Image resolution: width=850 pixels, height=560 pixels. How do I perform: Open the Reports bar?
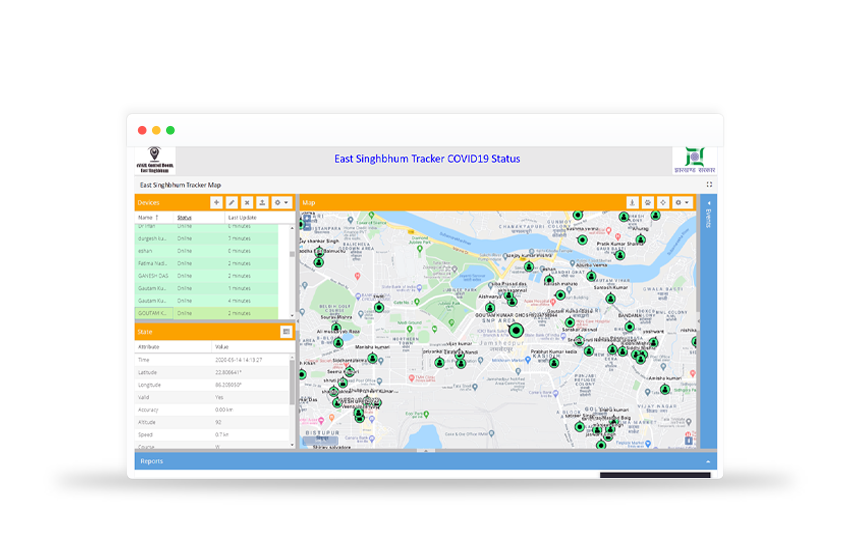pyautogui.click(x=426, y=461)
